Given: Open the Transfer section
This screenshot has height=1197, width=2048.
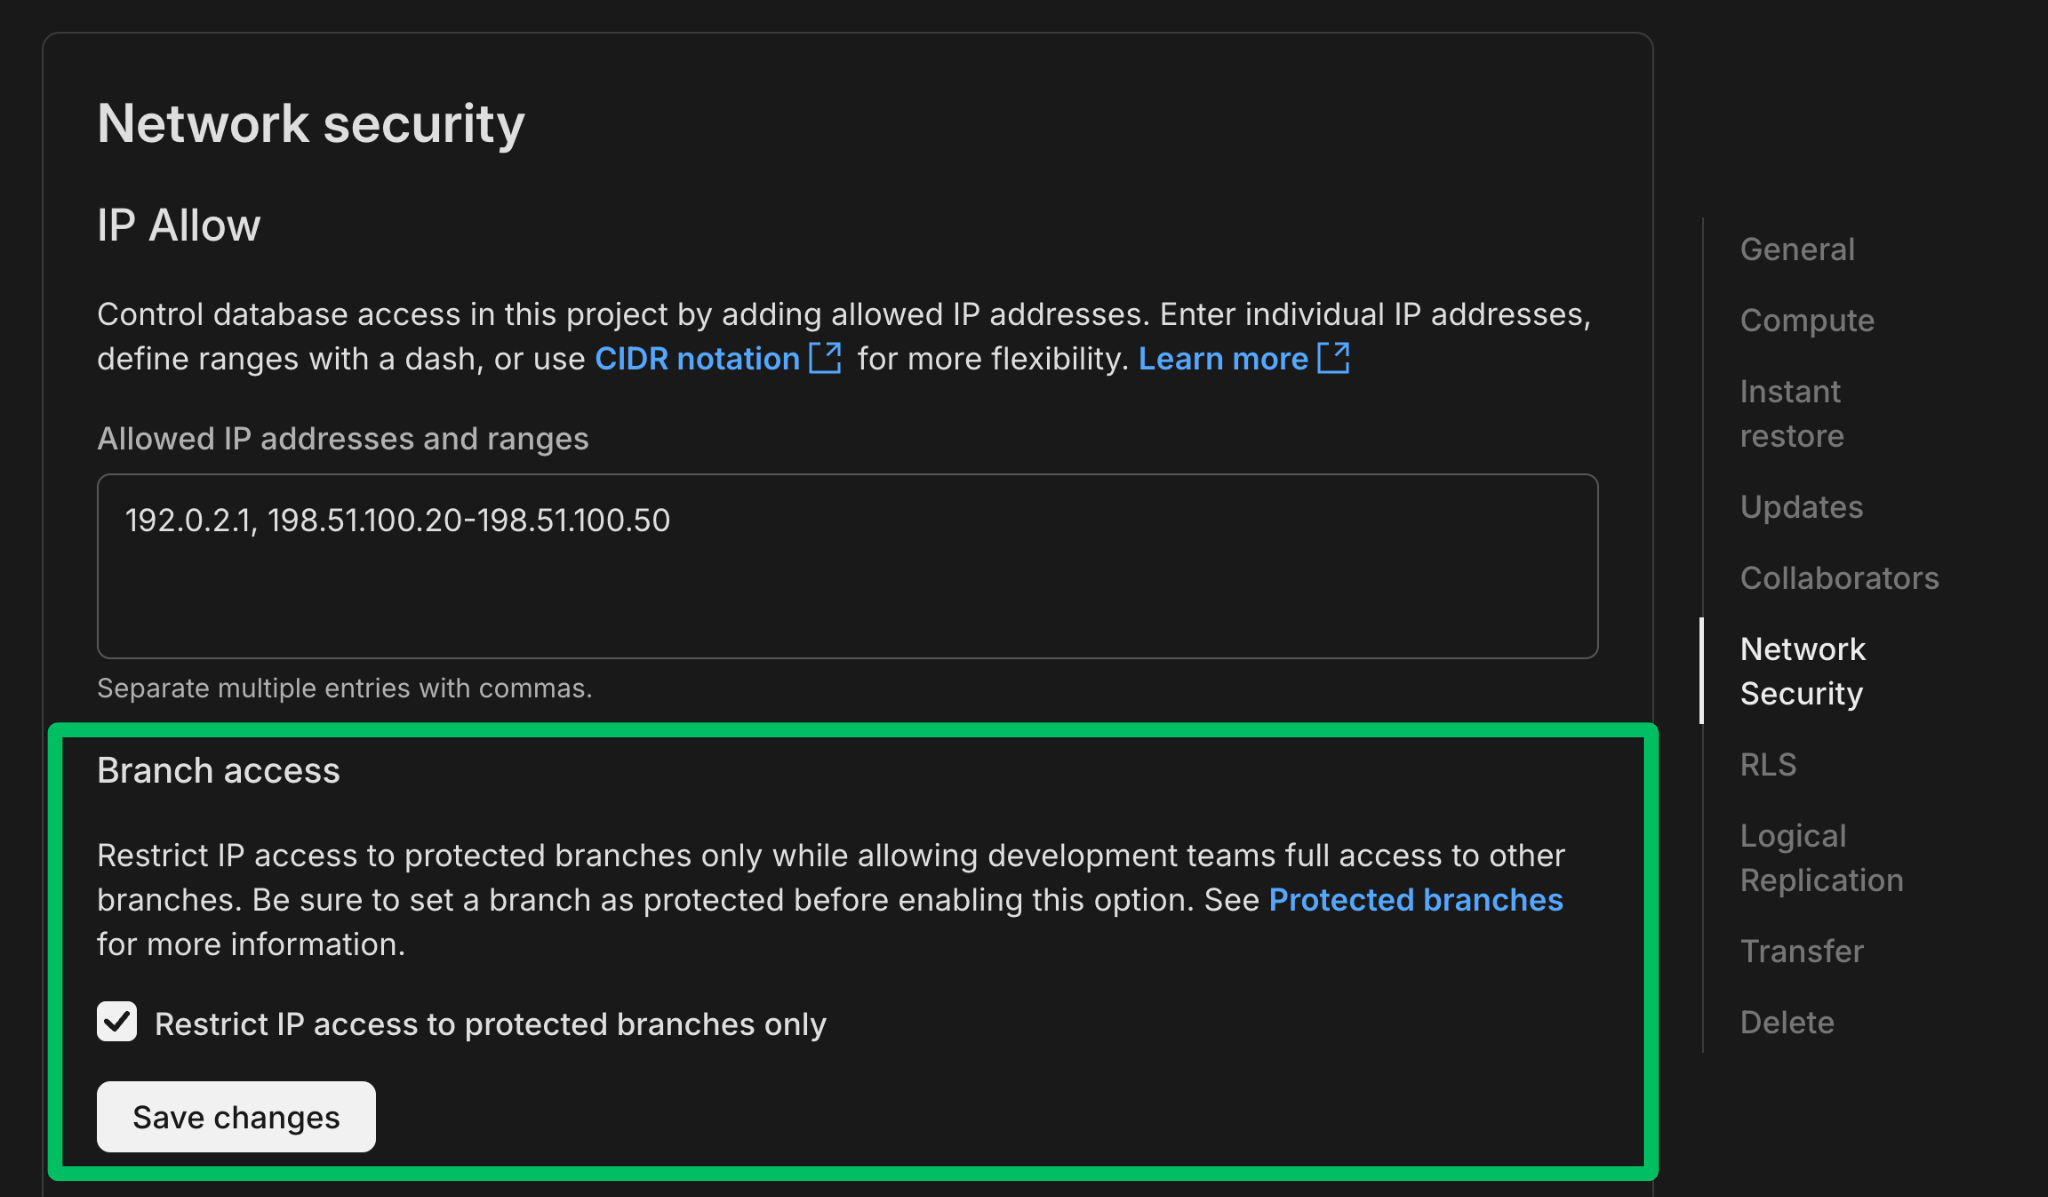Looking at the screenshot, I should click(1801, 950).
